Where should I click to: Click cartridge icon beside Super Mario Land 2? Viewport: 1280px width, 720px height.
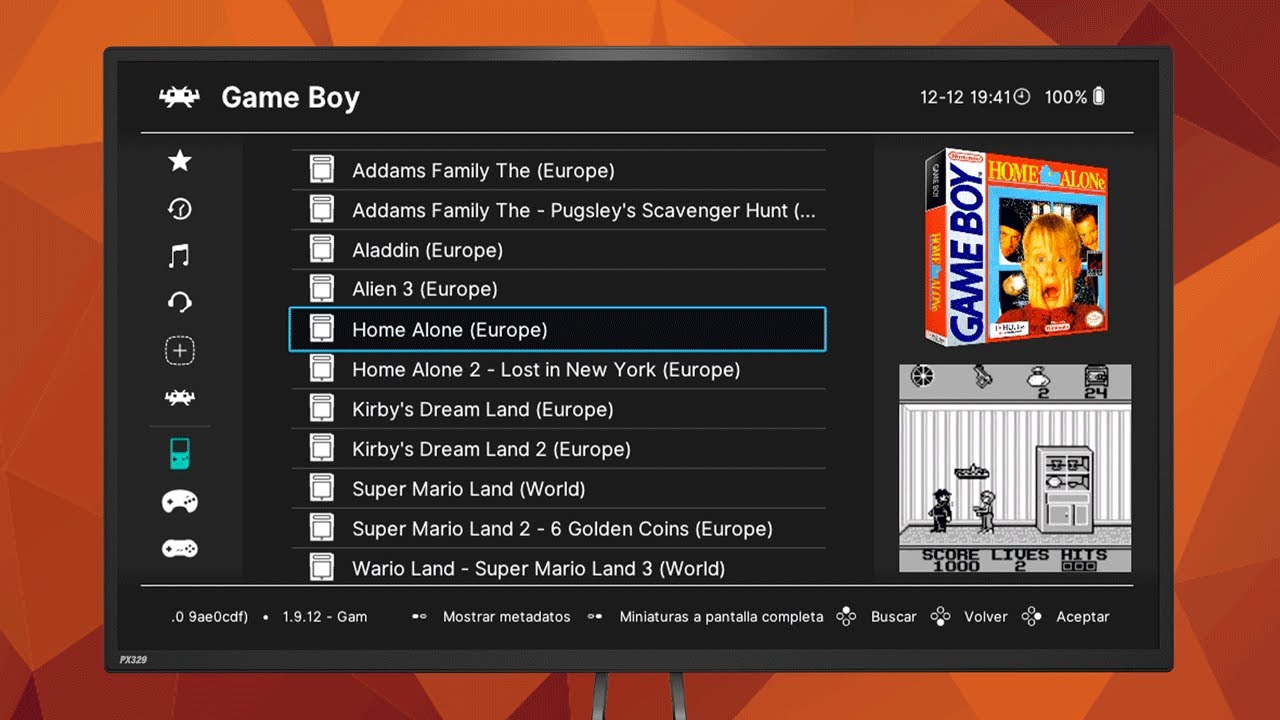pos(321,528)
